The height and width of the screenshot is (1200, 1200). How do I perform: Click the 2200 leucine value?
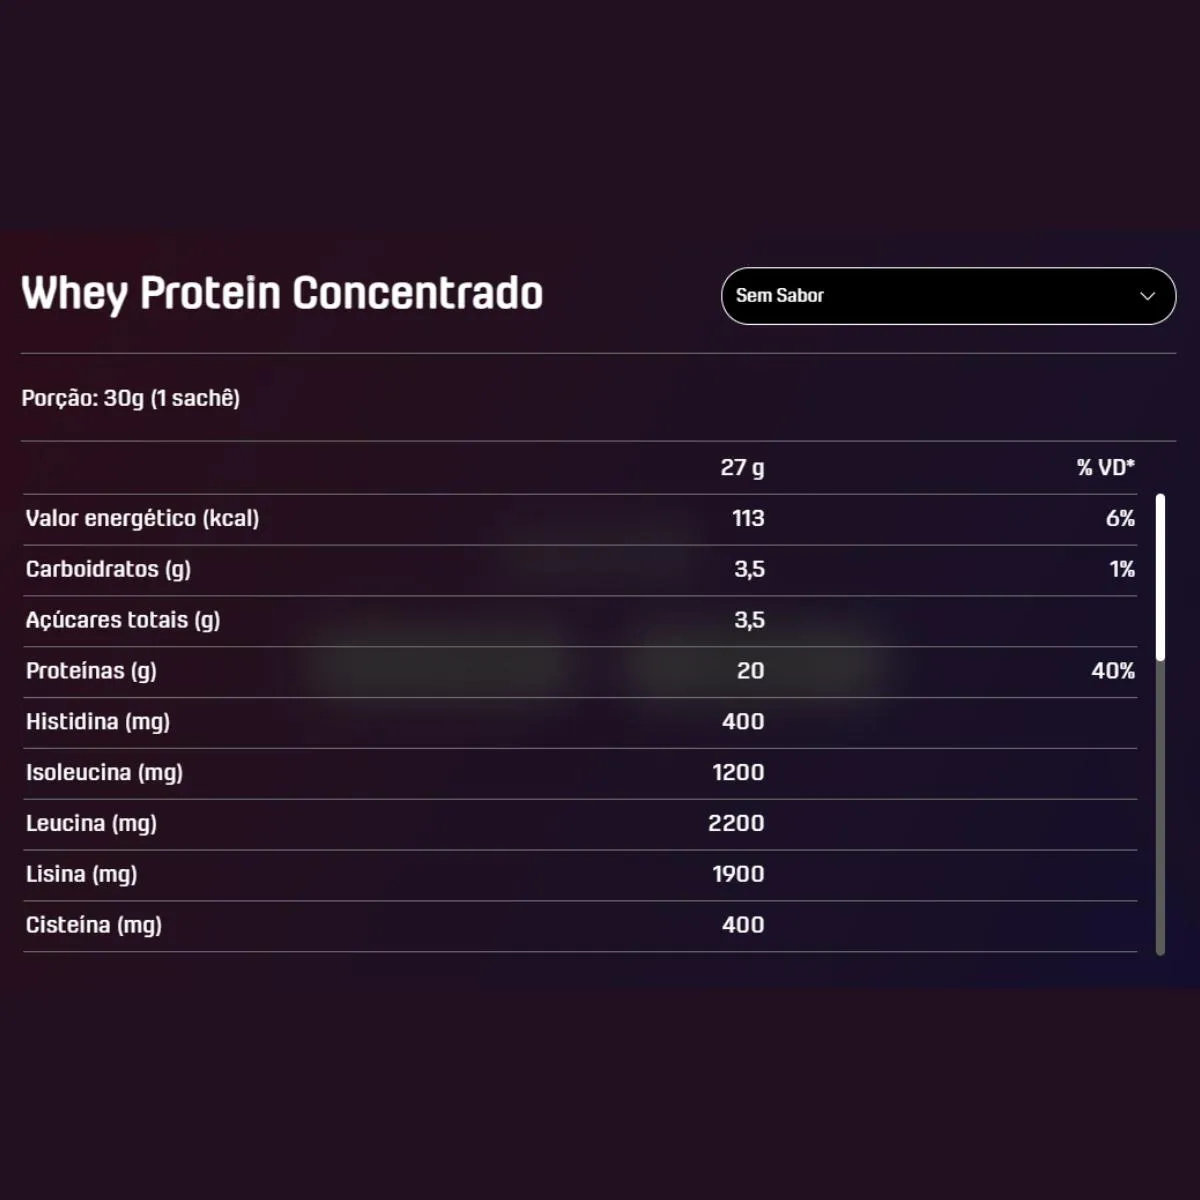click(736, 823)
